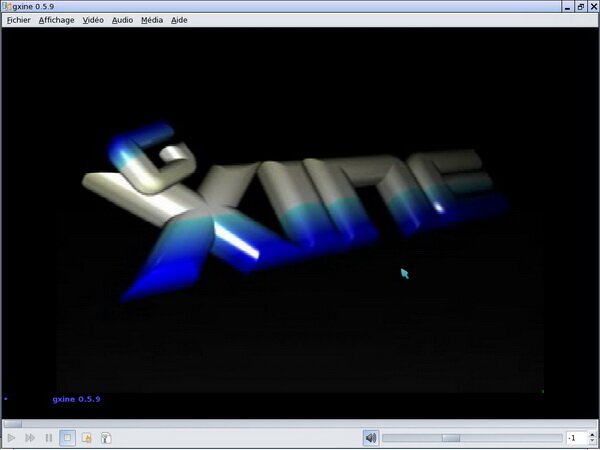Screen dimensions: 600x450
Task: Toggle mute with the speaker icon
Action: click(371, 438)
